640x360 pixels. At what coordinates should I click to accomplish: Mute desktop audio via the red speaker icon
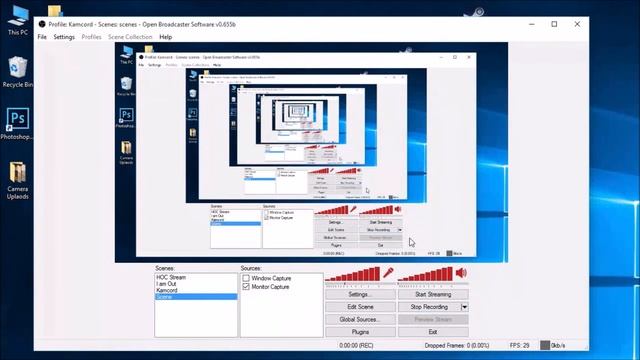461,272
